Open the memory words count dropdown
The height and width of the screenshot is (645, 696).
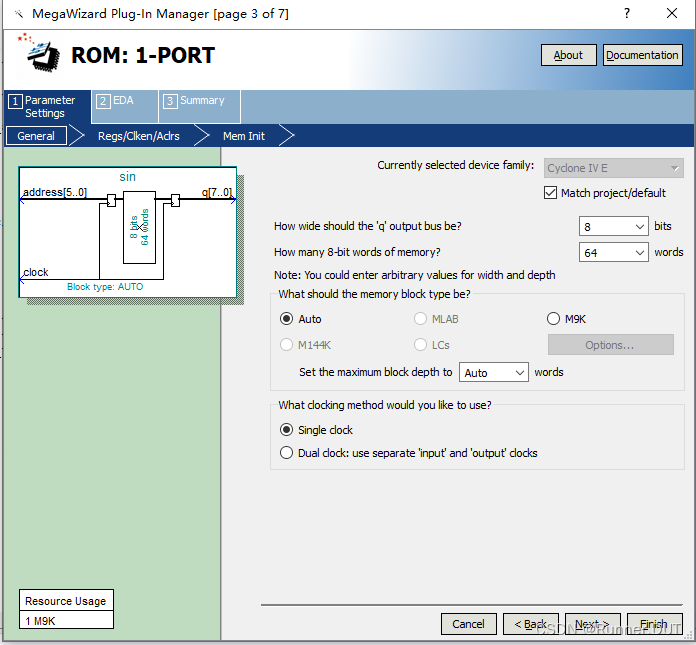(x=613, y=252)
